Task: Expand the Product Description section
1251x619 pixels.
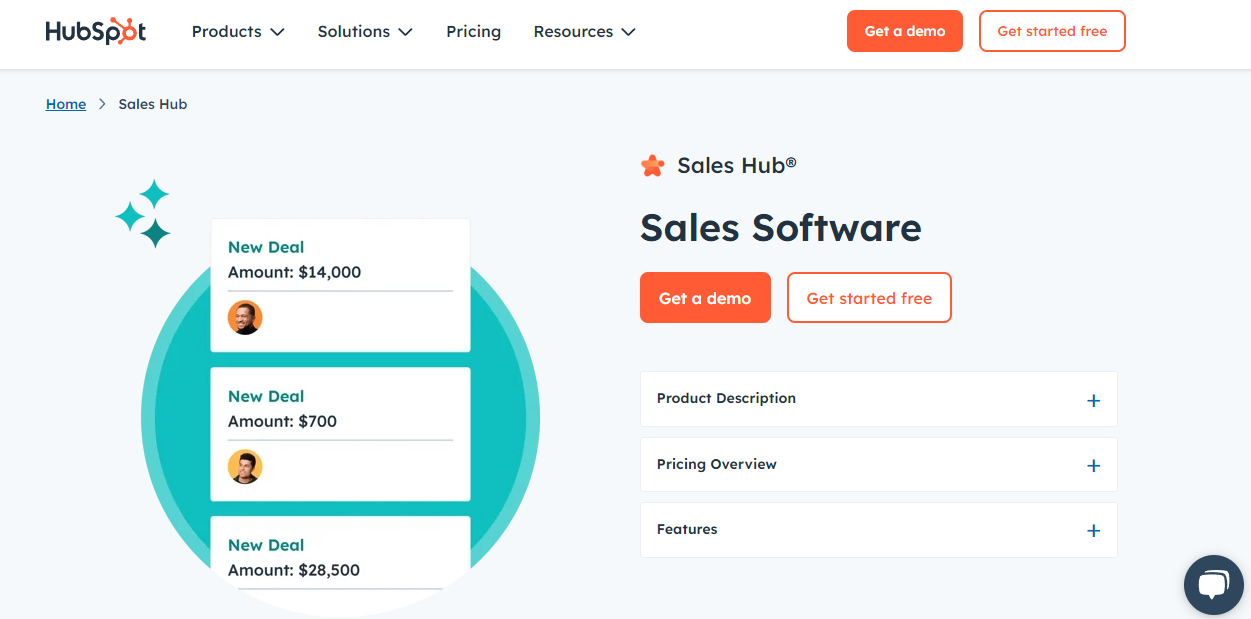Action: click(x=878, y=399)
